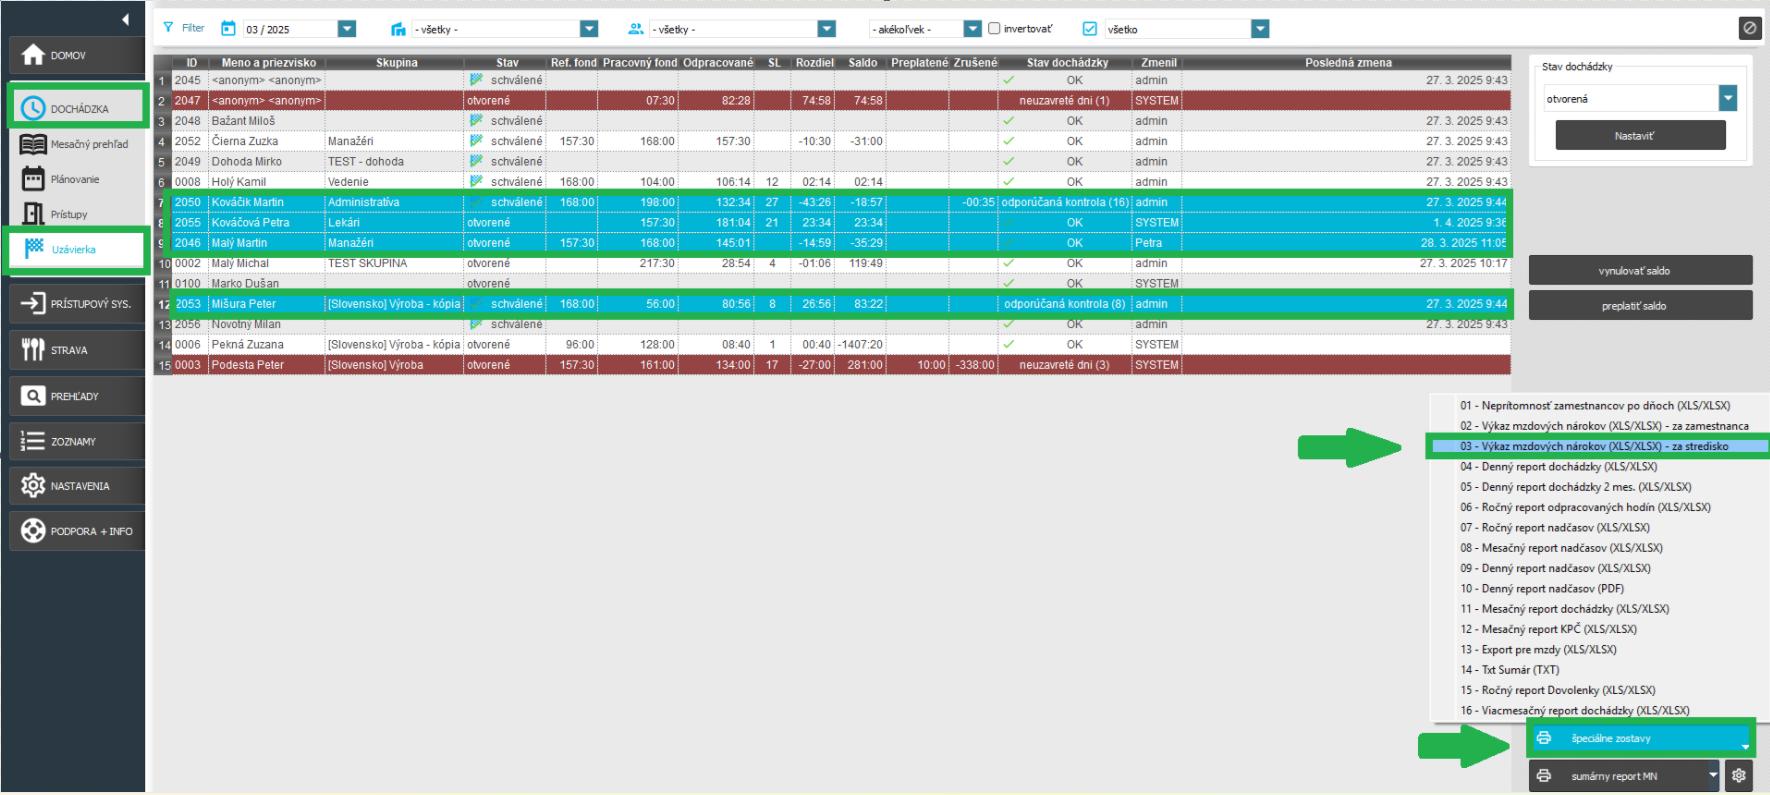Open Nastavenia gear icon in sidebar
1770x795 pixels.
point(34,486)
